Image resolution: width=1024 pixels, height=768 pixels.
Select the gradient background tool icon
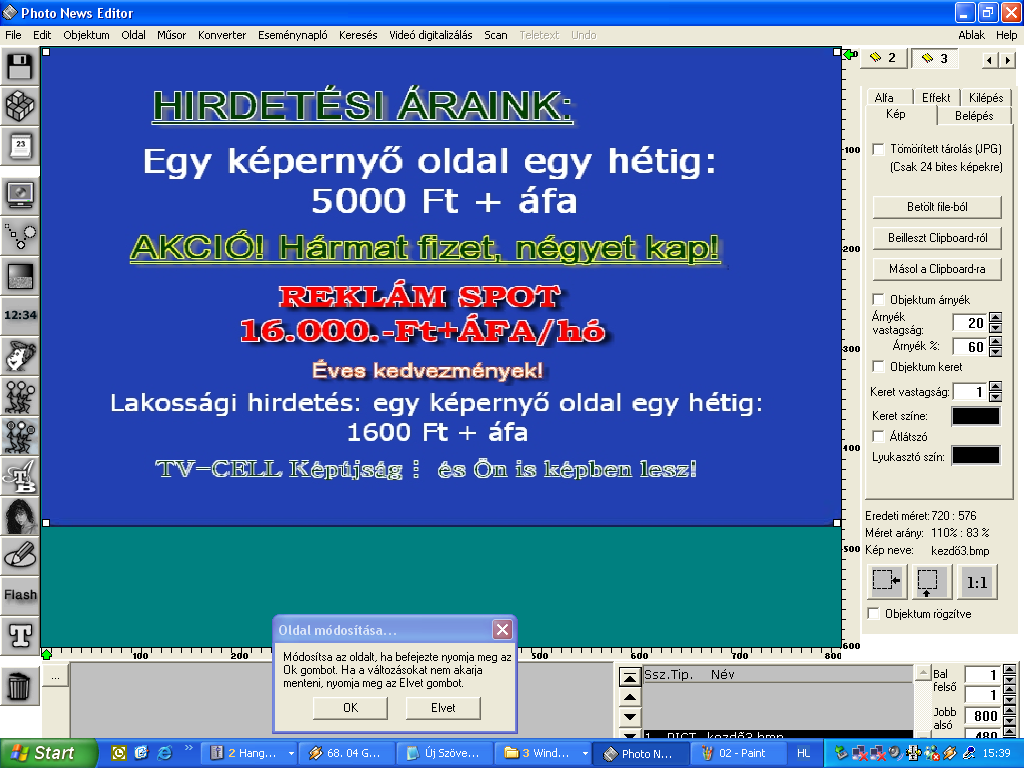click(x=20, y=274)
